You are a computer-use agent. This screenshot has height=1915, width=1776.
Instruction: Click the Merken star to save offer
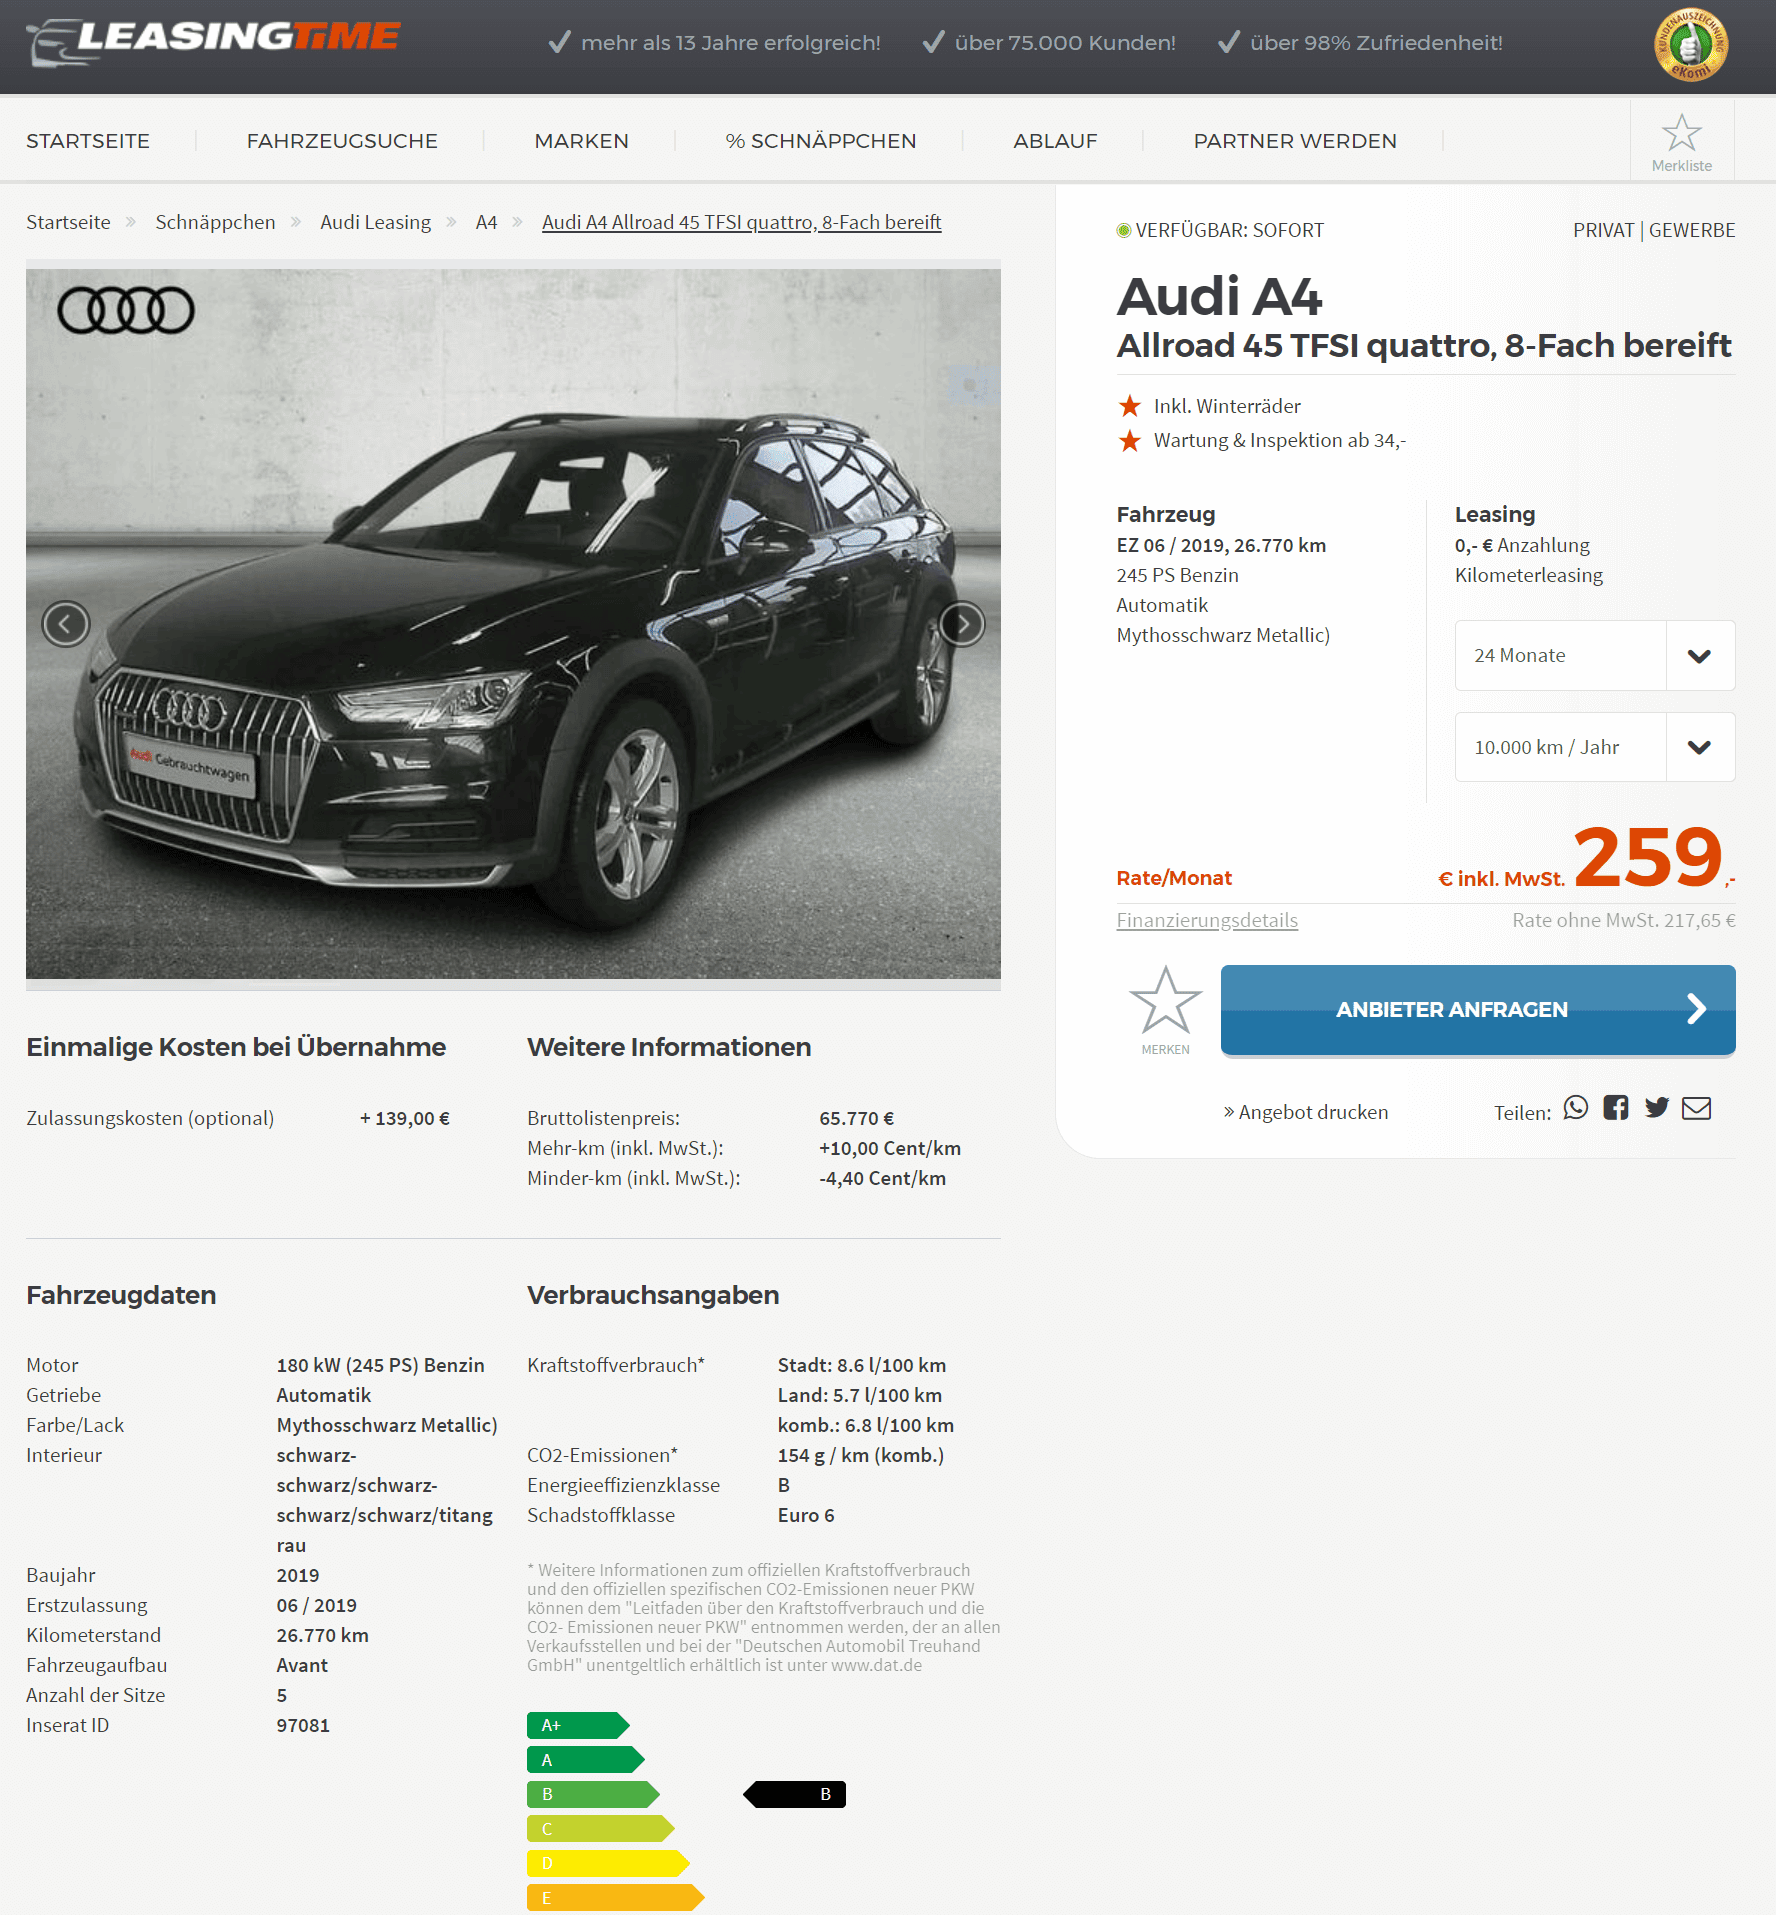tap(1165, 1000)
